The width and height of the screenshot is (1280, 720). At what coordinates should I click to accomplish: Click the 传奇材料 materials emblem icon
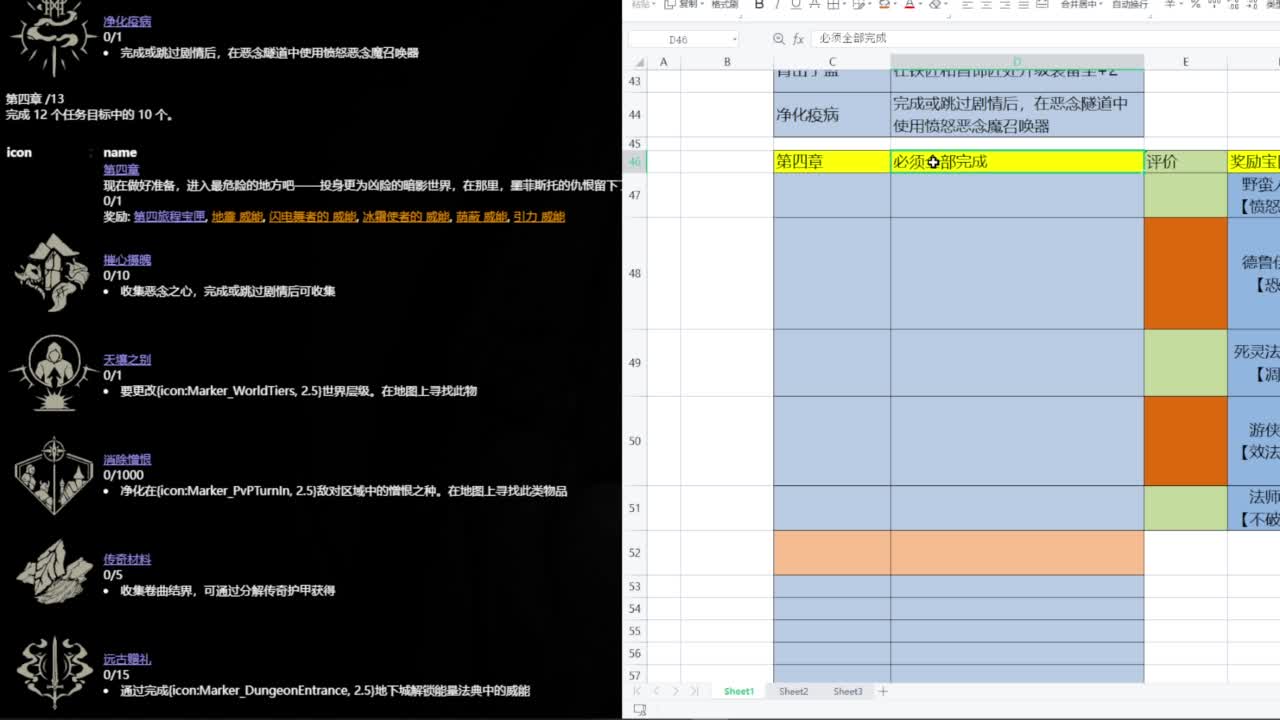click(x=53, y=572)
